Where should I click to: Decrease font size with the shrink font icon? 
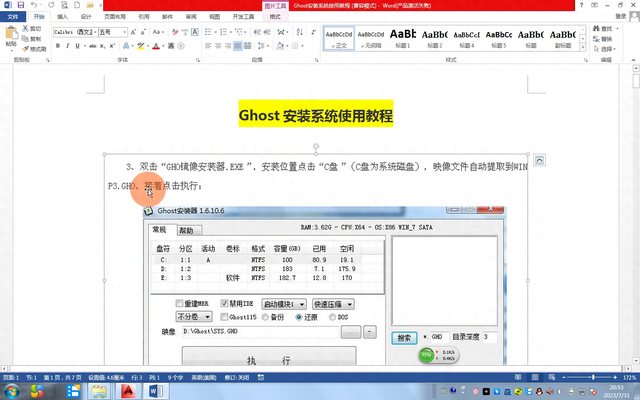[143, 32]
